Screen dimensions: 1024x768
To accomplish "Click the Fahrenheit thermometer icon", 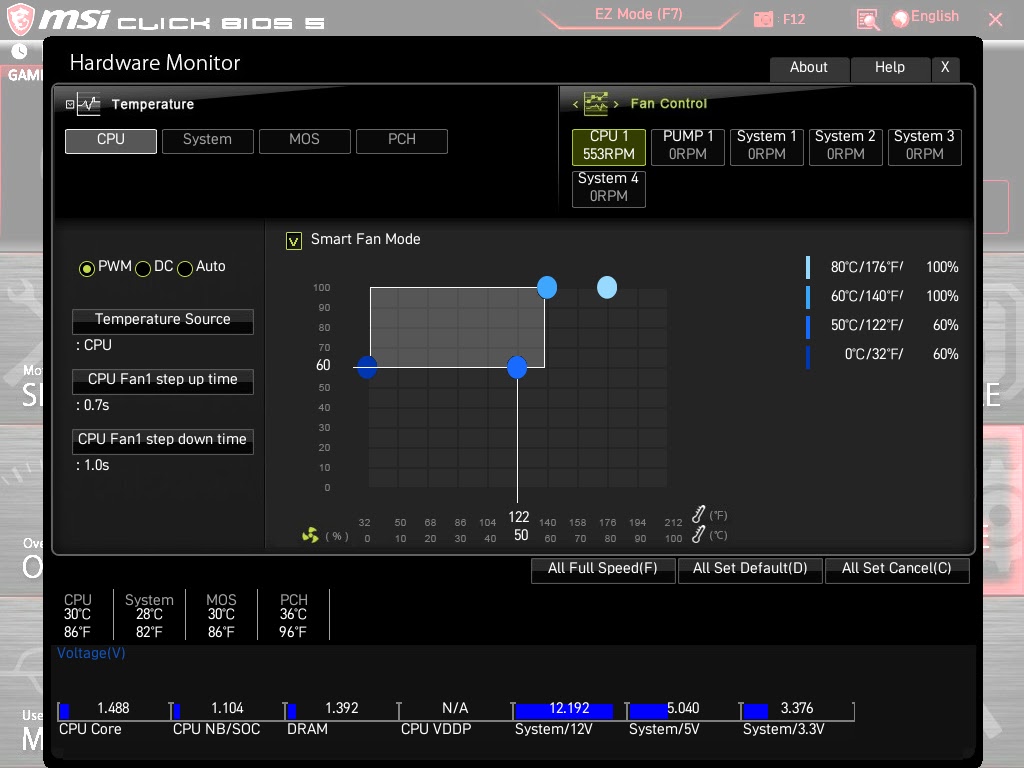I will (x=698, y=514).
